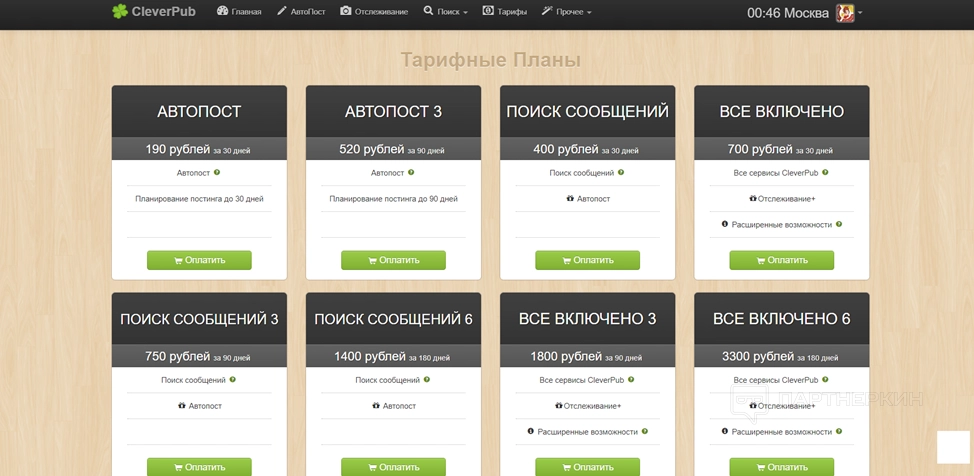974x476 pixels.
Task: Click help icon beside Автопост in АВТОПОСТ 3 card
Action: coord(411,172)
